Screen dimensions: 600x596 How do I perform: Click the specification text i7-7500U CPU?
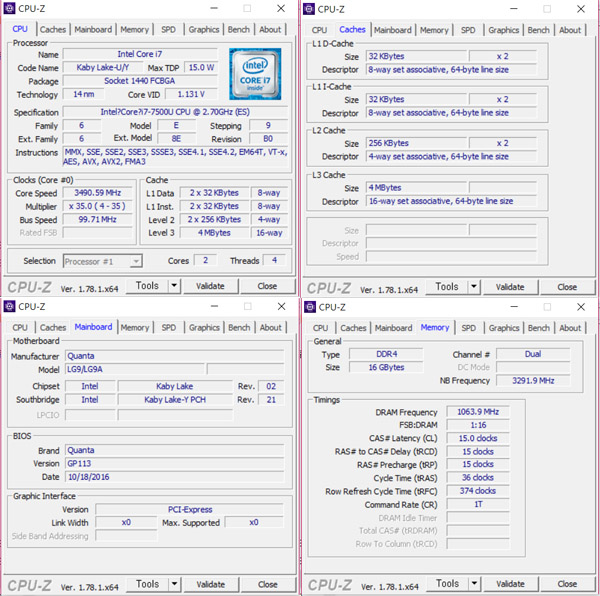175,112
